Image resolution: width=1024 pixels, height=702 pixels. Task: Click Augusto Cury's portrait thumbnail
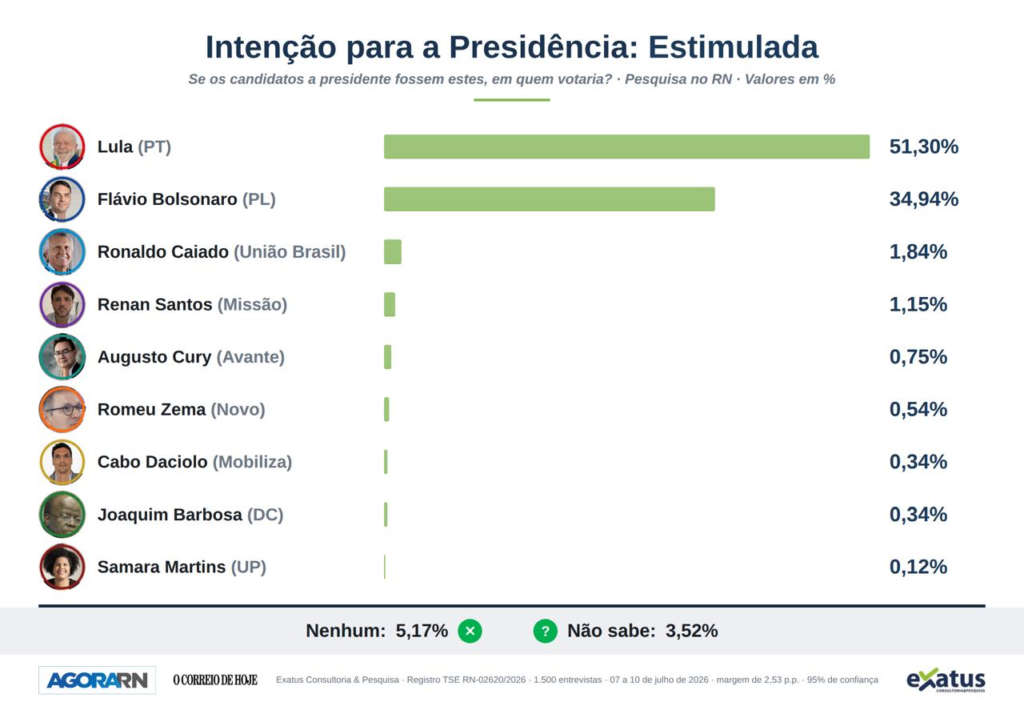62,357
